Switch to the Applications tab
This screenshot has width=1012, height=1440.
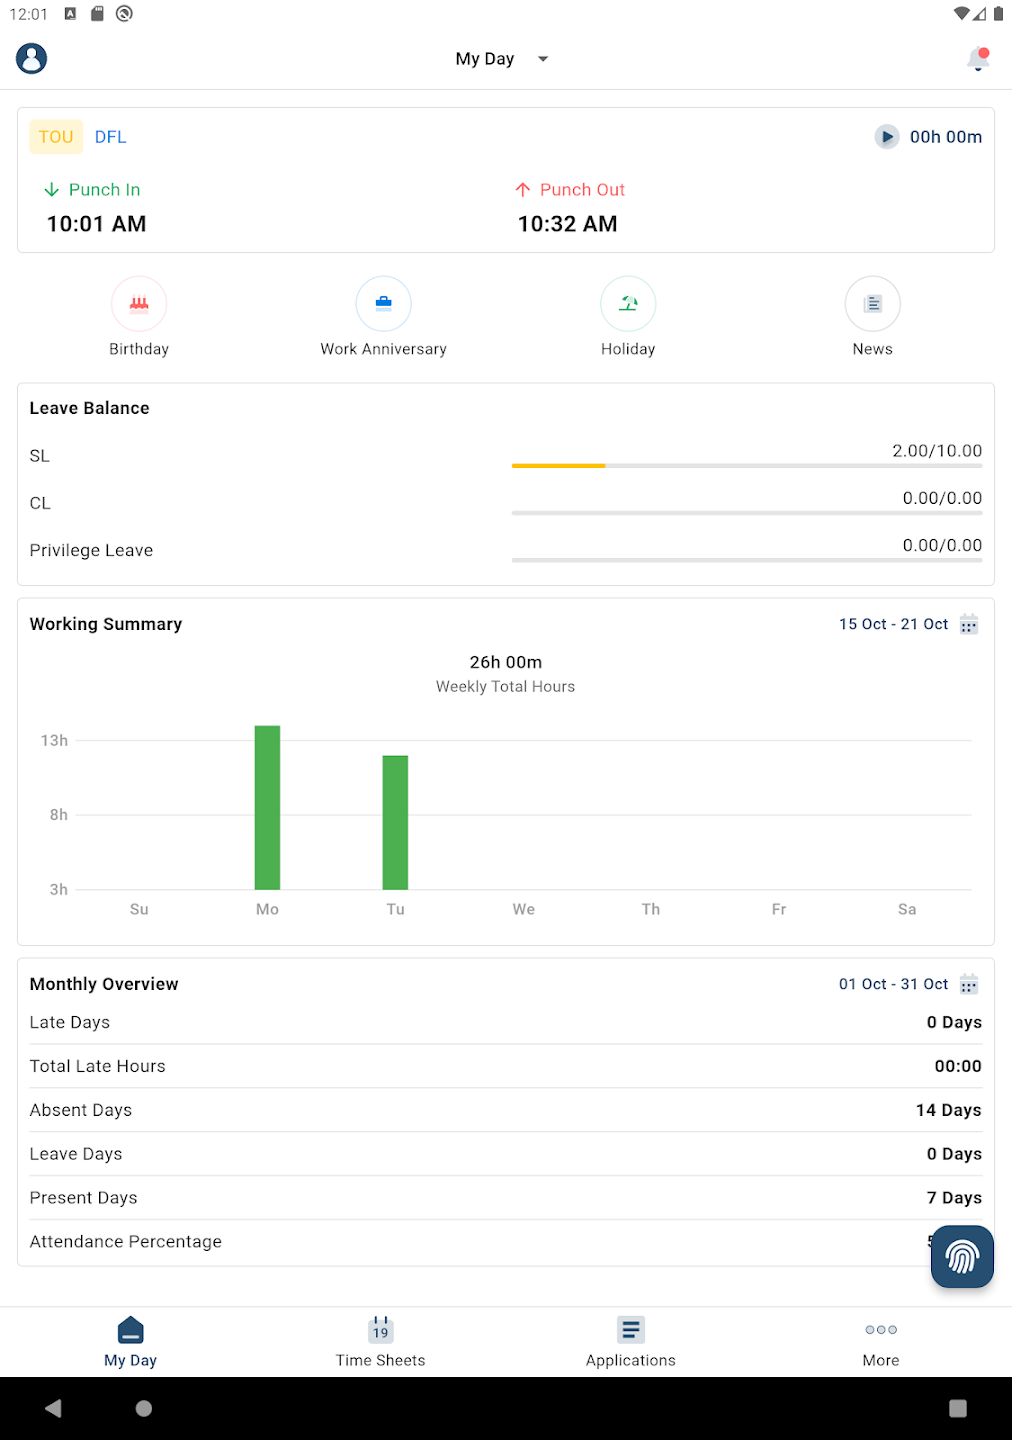pyautogui.click(x=630, y=1341)
